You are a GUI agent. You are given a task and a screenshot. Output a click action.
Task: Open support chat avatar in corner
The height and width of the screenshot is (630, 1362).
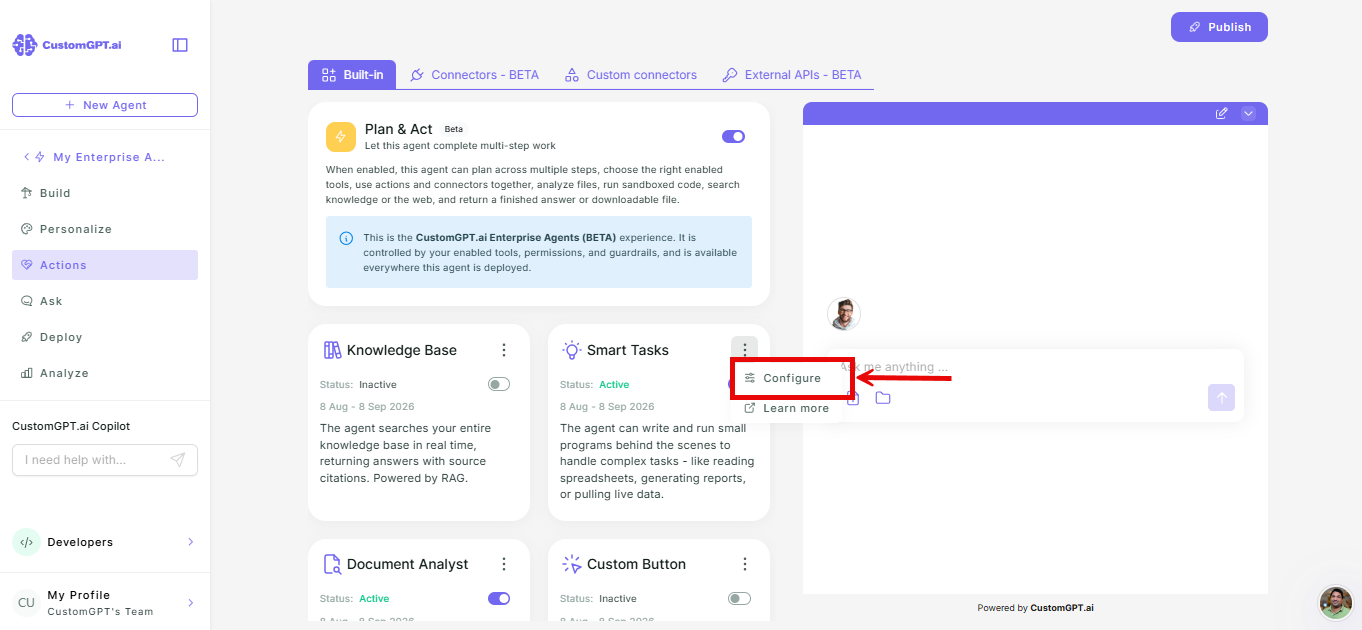tap(1336, 603)
